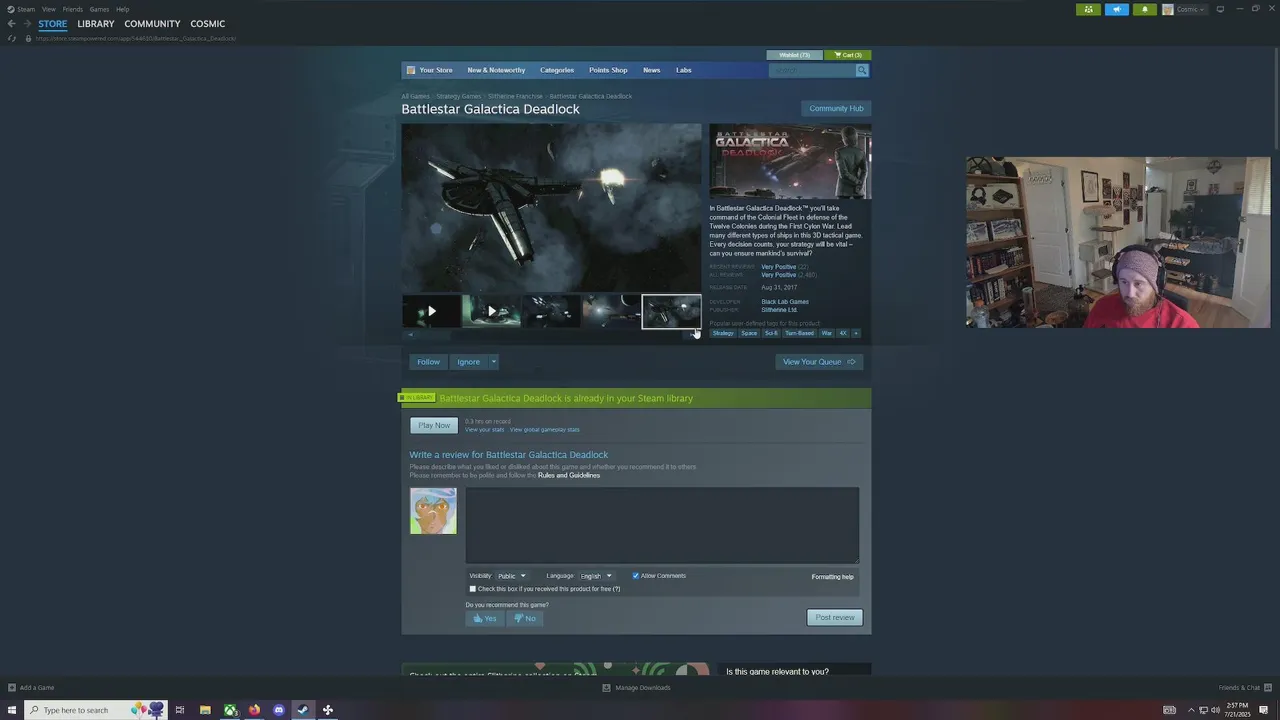Screen dimensions: 1280x720
Task: Go back with the Steam back arrow
Action: [11, 24]
